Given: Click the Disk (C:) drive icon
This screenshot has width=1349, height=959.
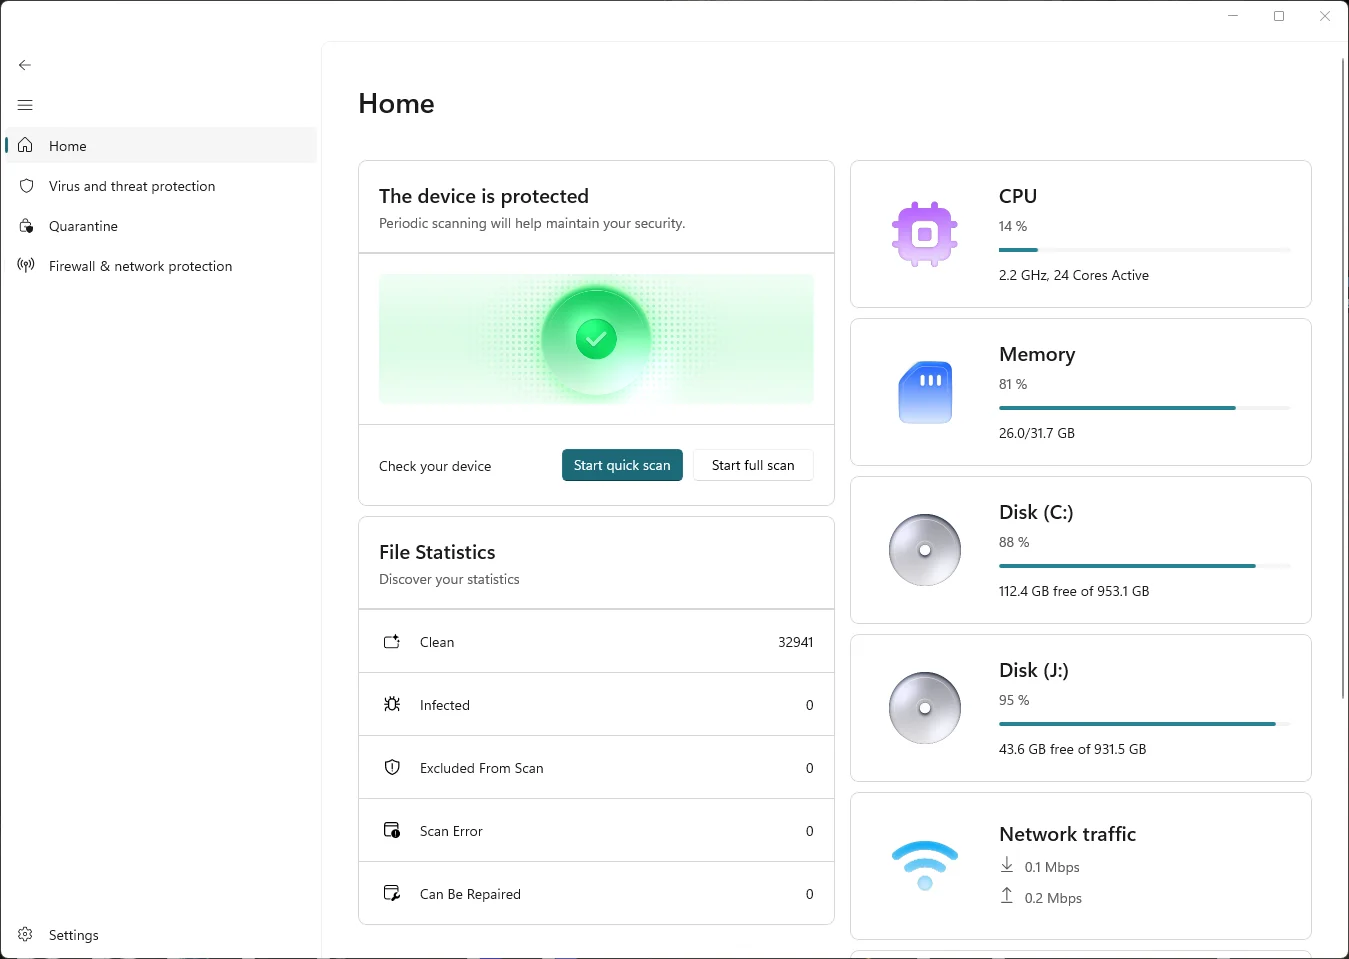Looking at the screenshot, I should click(x=925, y=550).
